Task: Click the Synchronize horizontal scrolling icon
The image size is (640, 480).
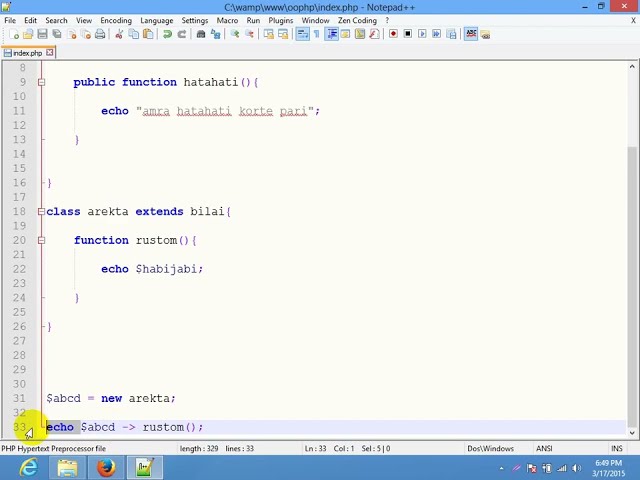Action: [x=283, y=34]
